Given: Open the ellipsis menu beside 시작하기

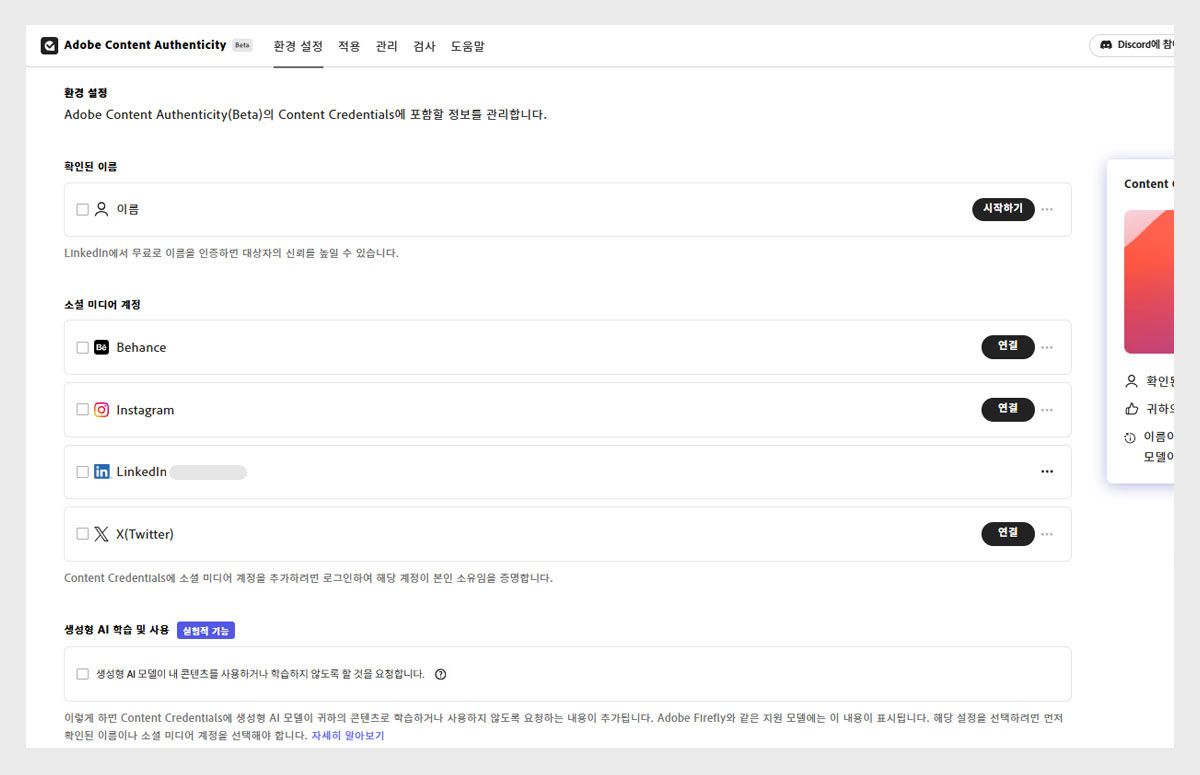Looking at the screenshot, I should [x=1047, y=209].
